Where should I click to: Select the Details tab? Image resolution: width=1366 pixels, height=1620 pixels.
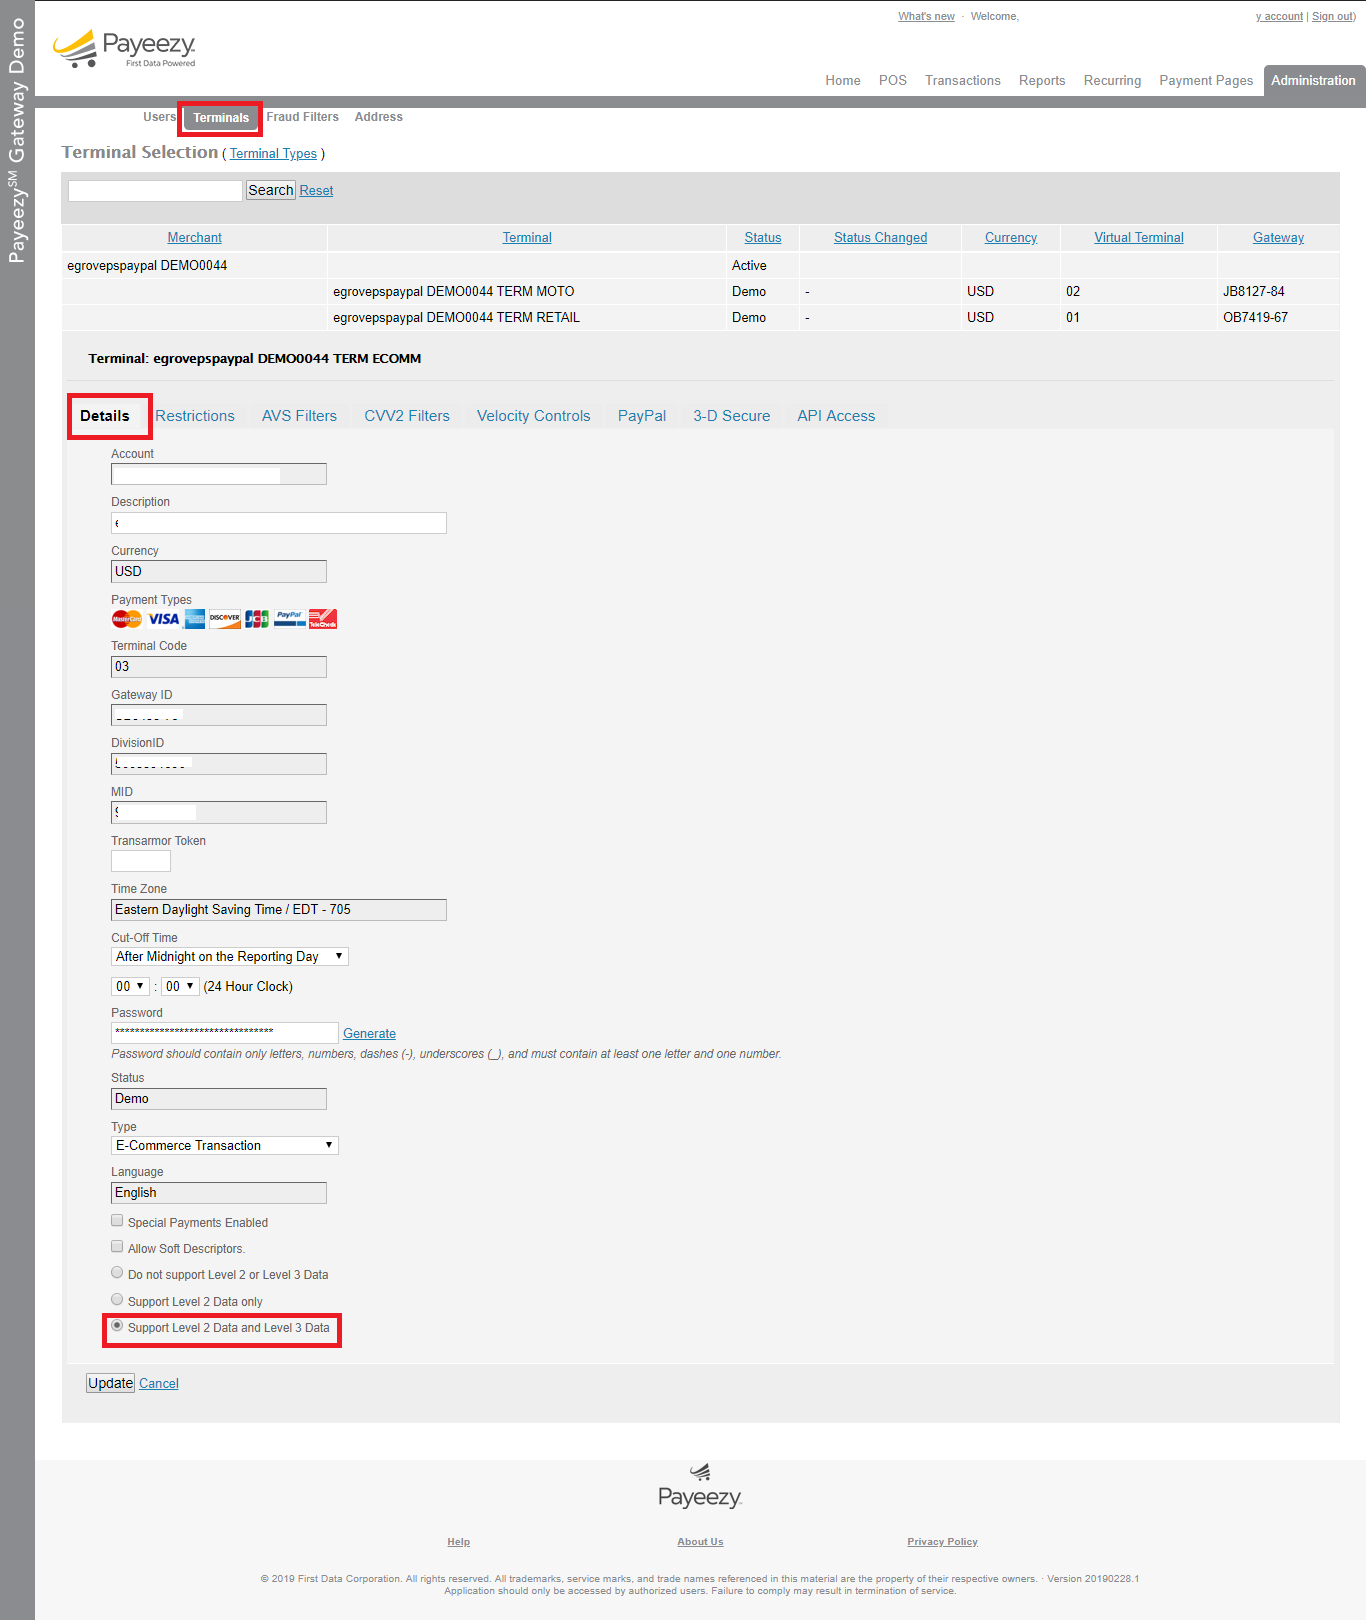coord(105,416)
